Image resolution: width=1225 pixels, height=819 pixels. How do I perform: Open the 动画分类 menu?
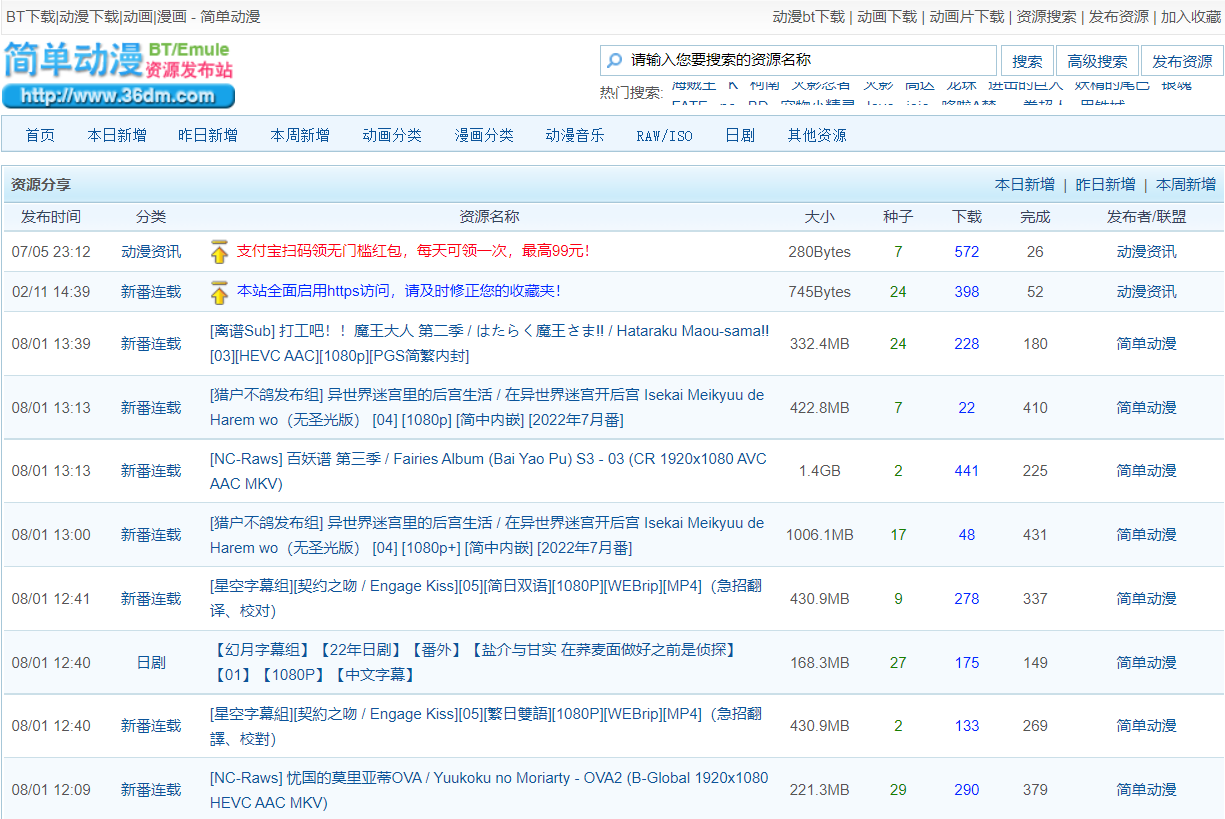(392, 135)
